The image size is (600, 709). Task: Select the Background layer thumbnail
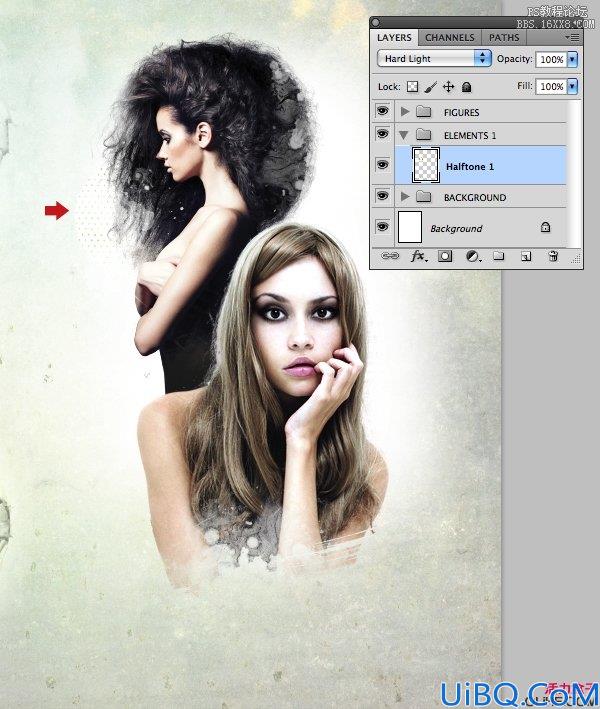coord(410,227)
